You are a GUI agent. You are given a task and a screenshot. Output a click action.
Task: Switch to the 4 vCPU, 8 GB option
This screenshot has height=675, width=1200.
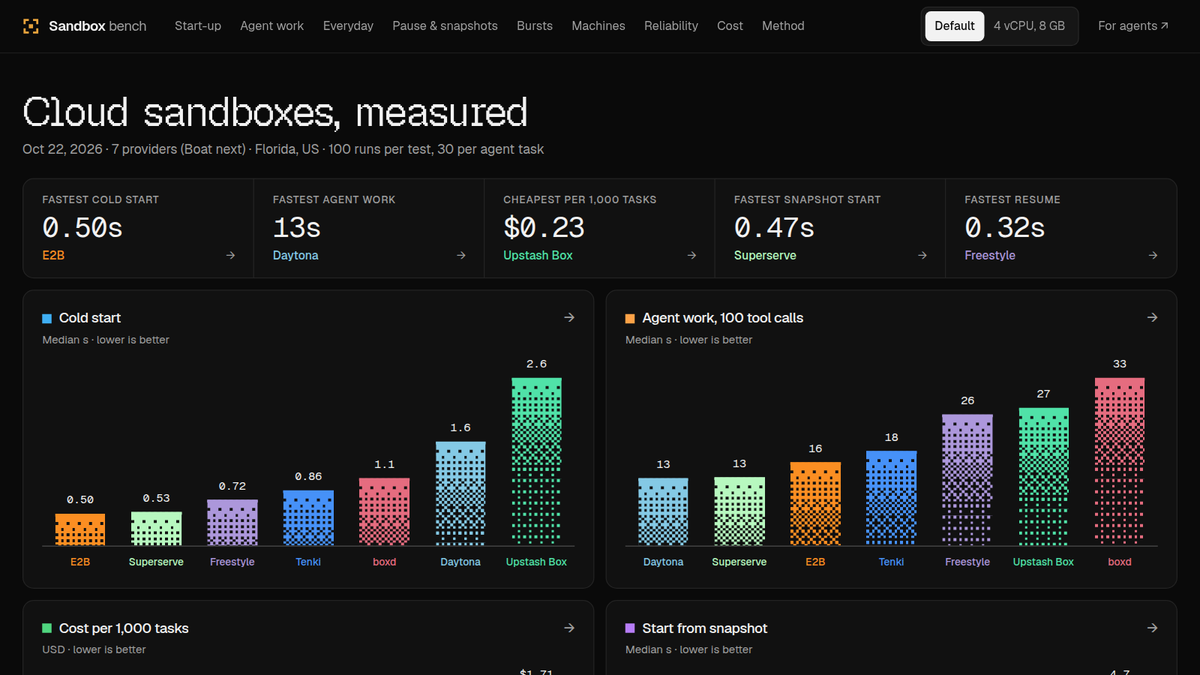pos(1029,26)
